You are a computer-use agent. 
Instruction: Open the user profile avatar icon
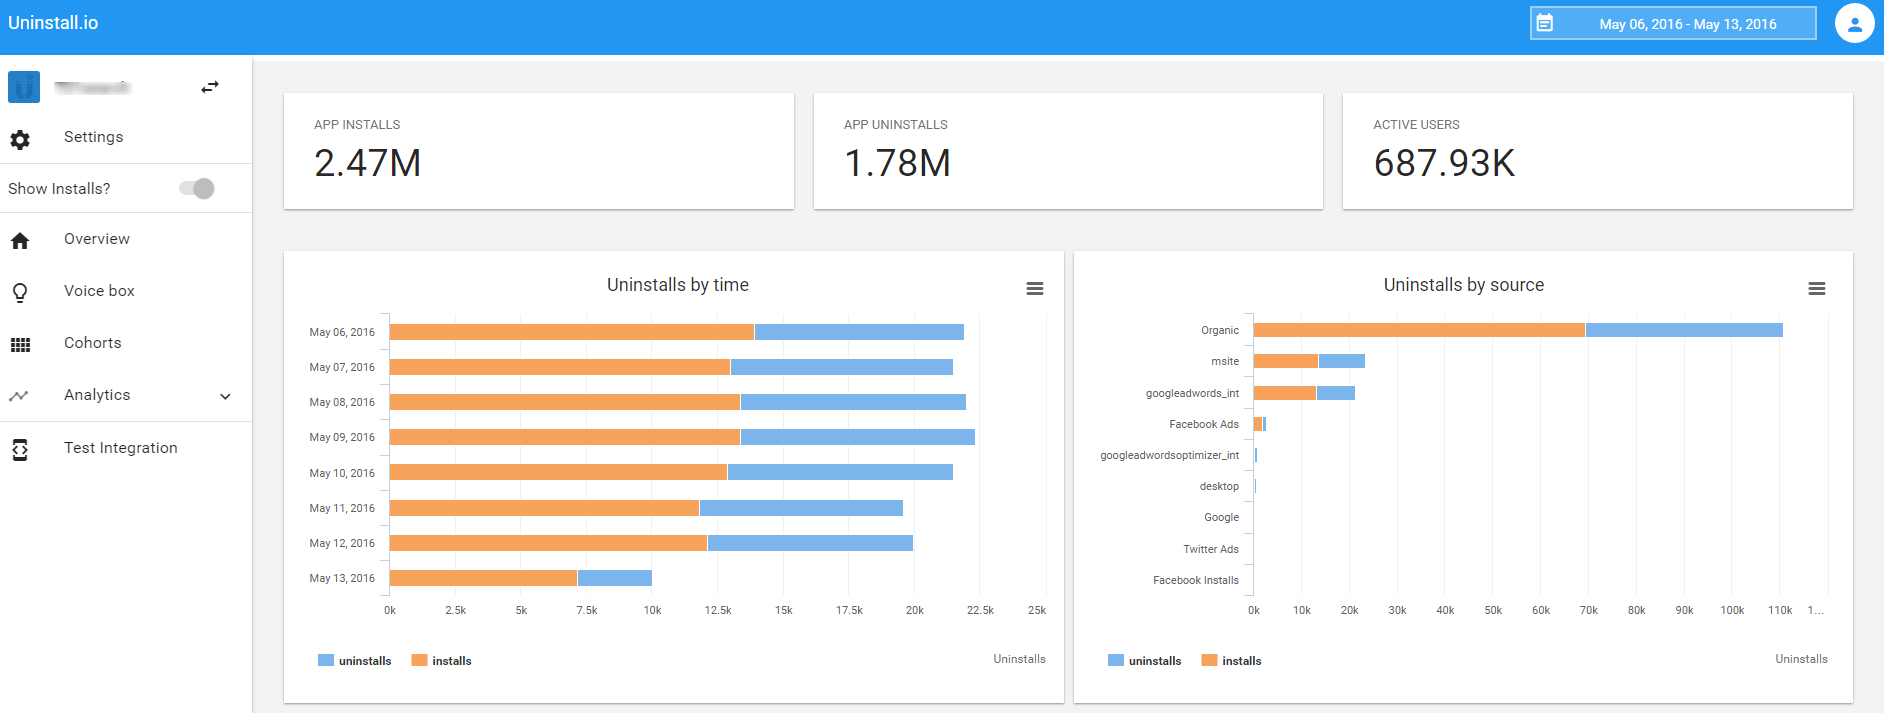(1854, 23)
